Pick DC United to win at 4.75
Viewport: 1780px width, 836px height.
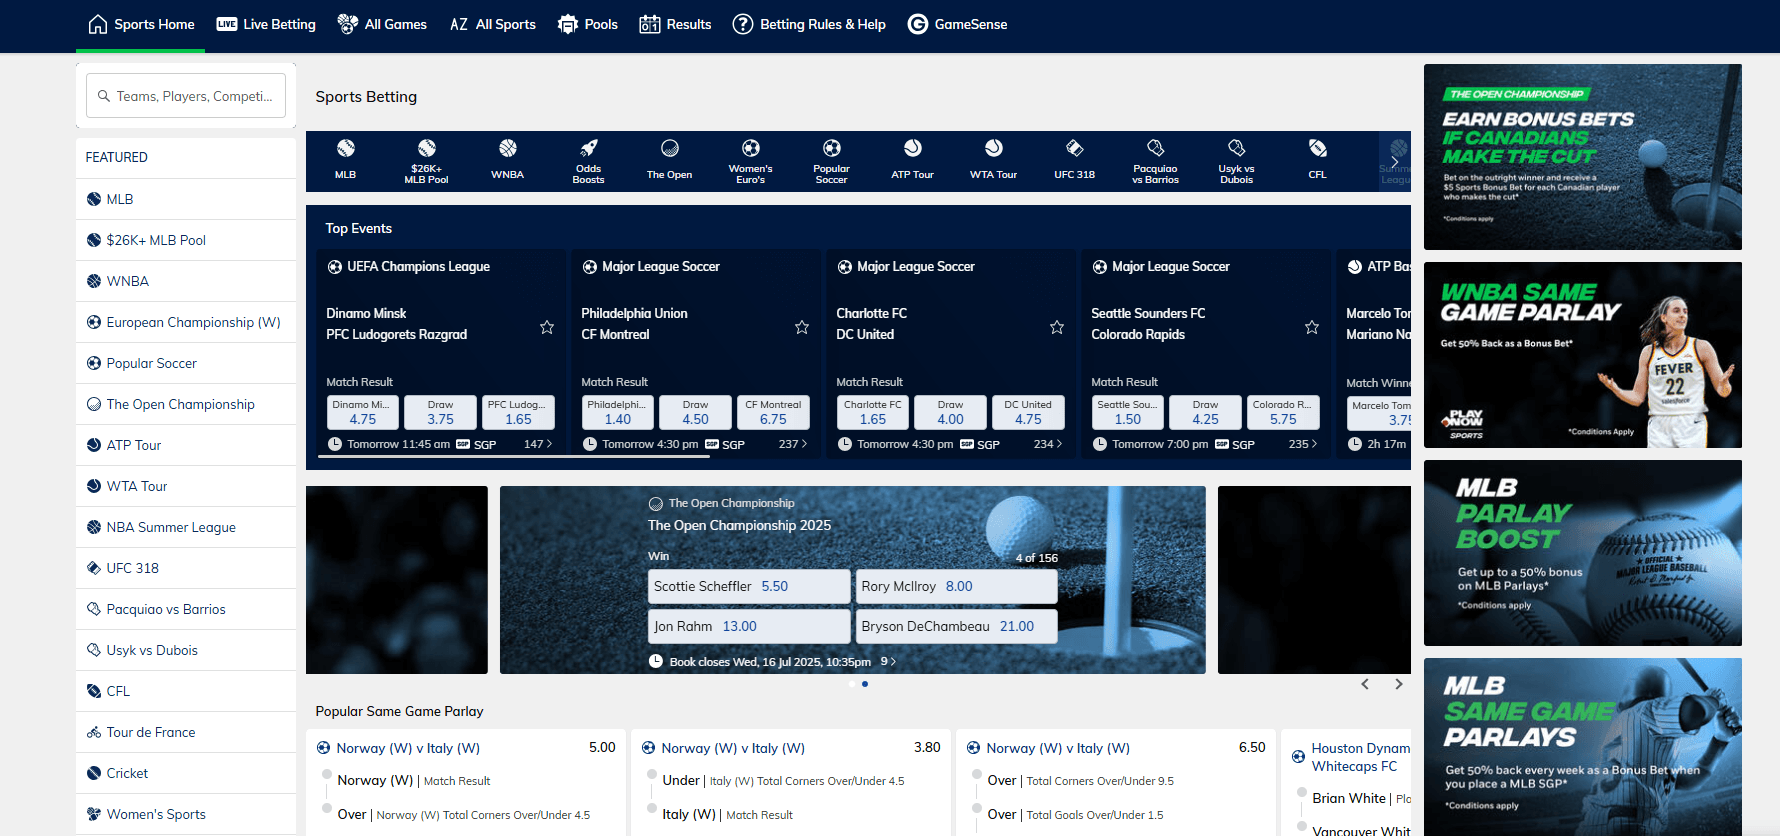pos(1028,412)
